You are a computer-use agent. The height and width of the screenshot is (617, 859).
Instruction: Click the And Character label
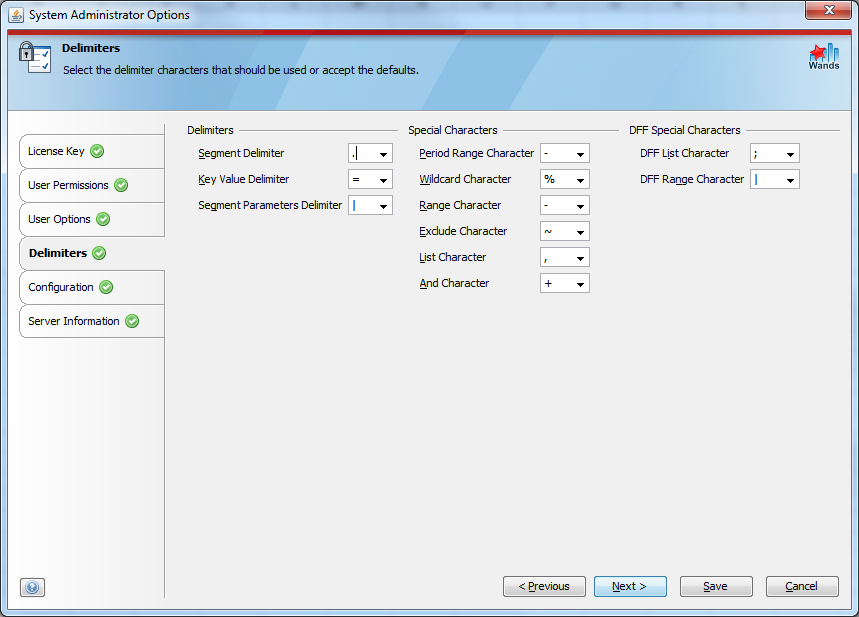click(454, 283)
